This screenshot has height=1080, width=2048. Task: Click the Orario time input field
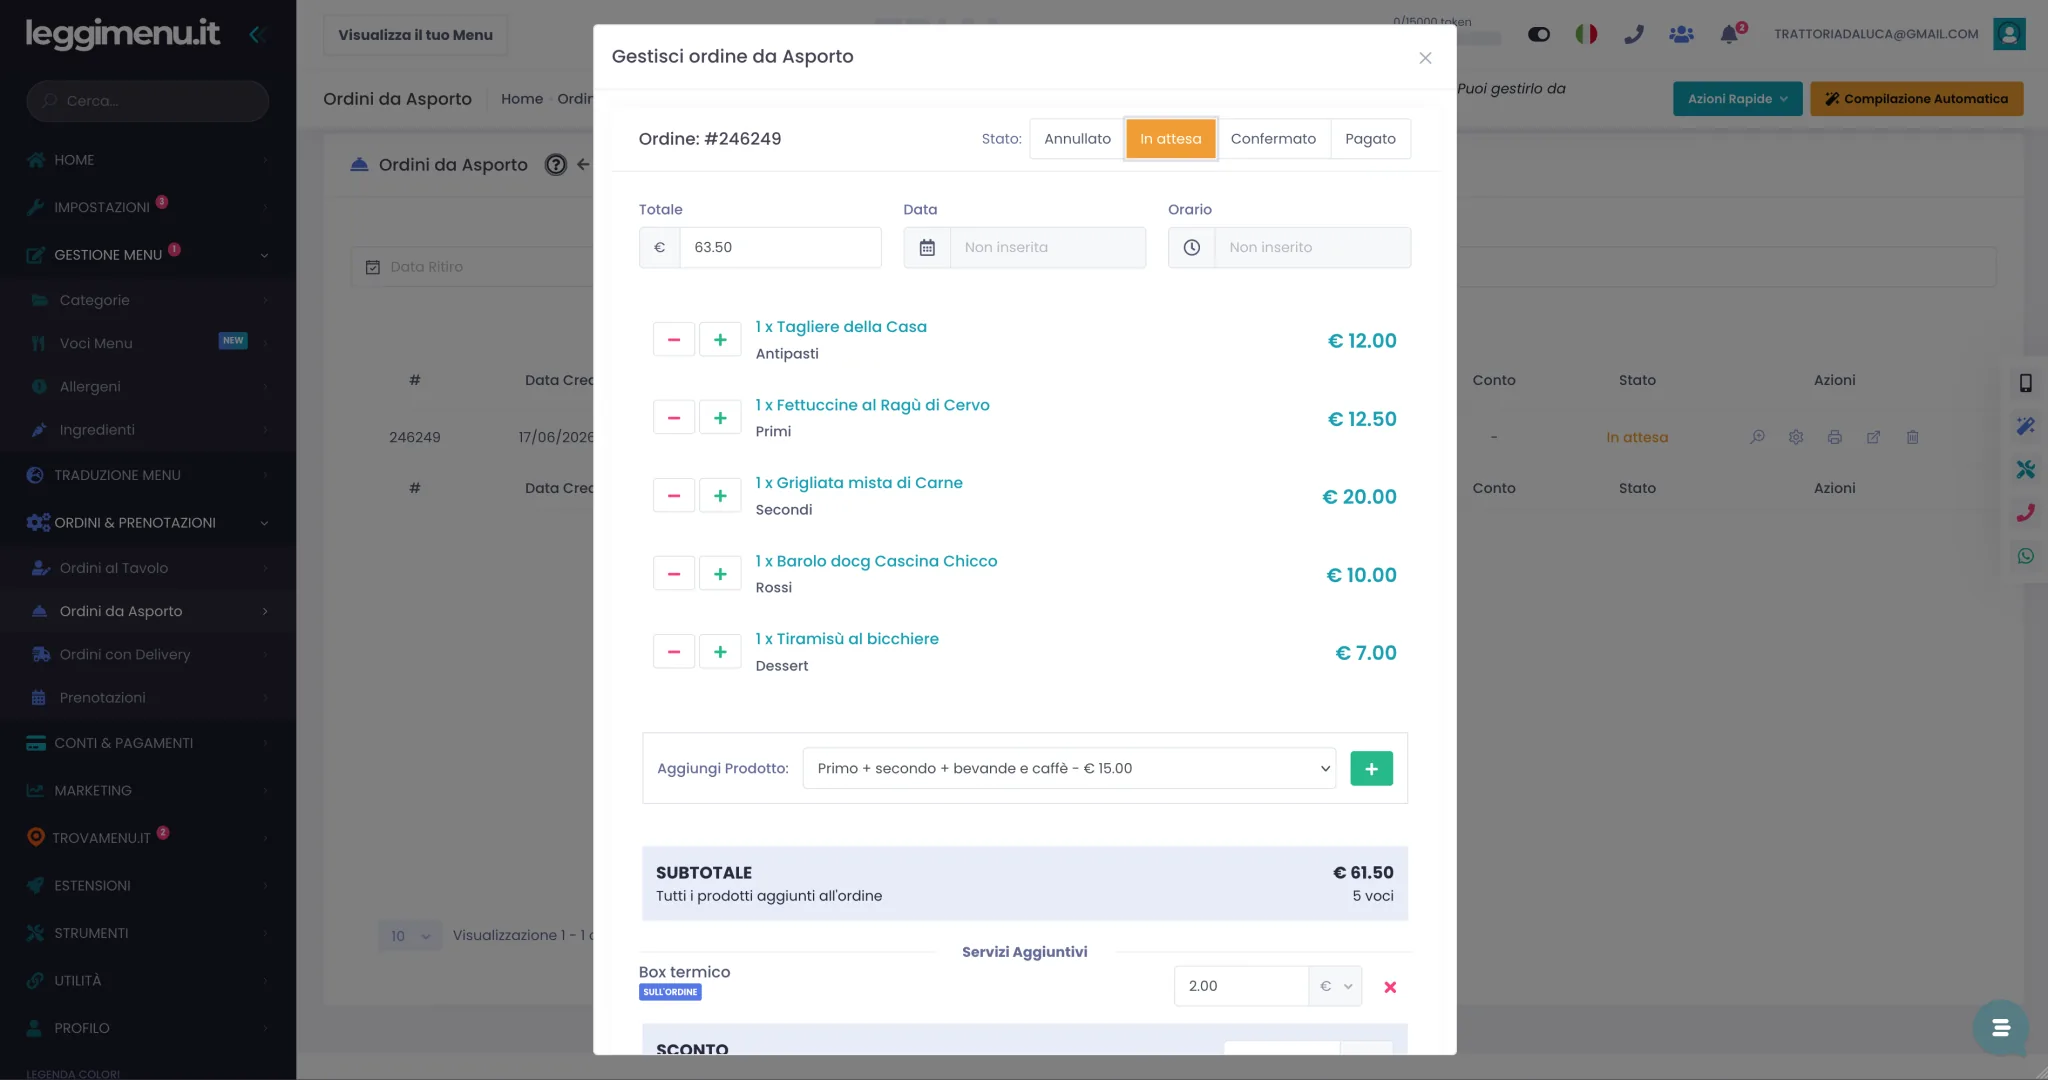(1312, 247)
